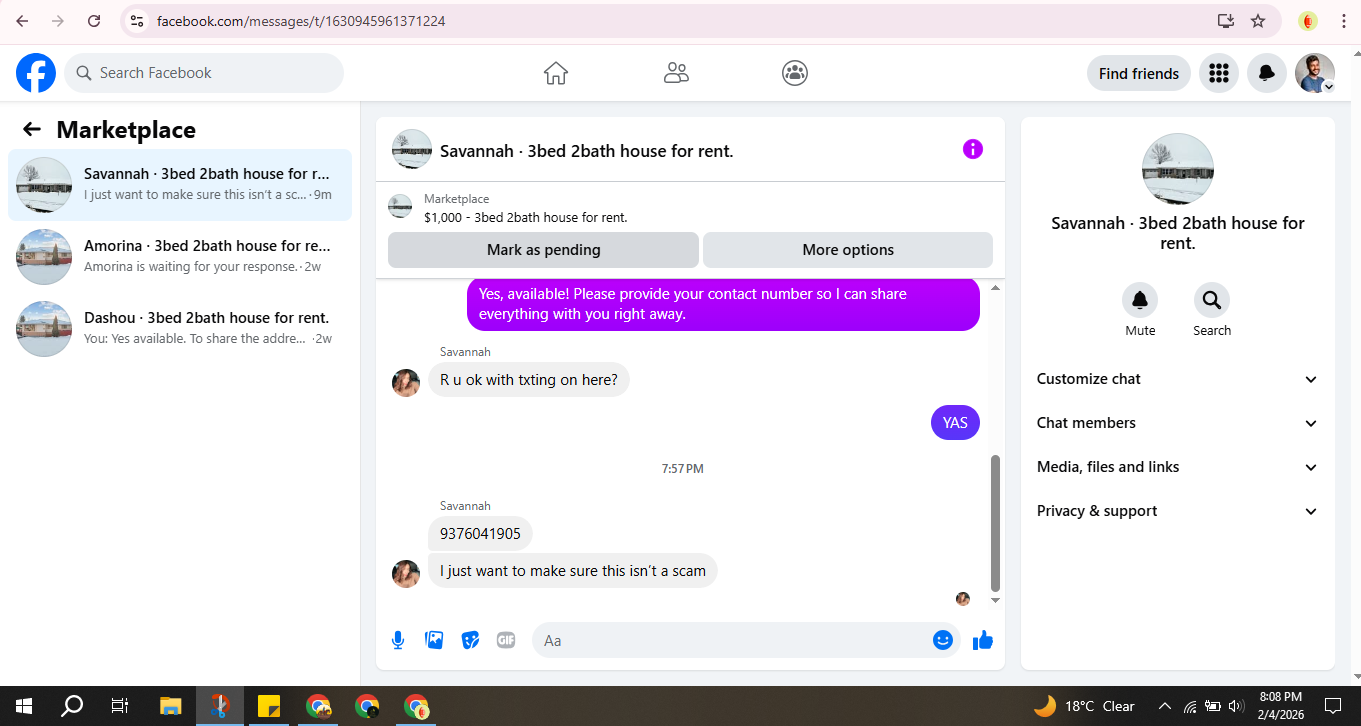The height and width of the screenshot is (726, 1361).
Task: Expand Media, files and links section
Action: point(1178,467)
